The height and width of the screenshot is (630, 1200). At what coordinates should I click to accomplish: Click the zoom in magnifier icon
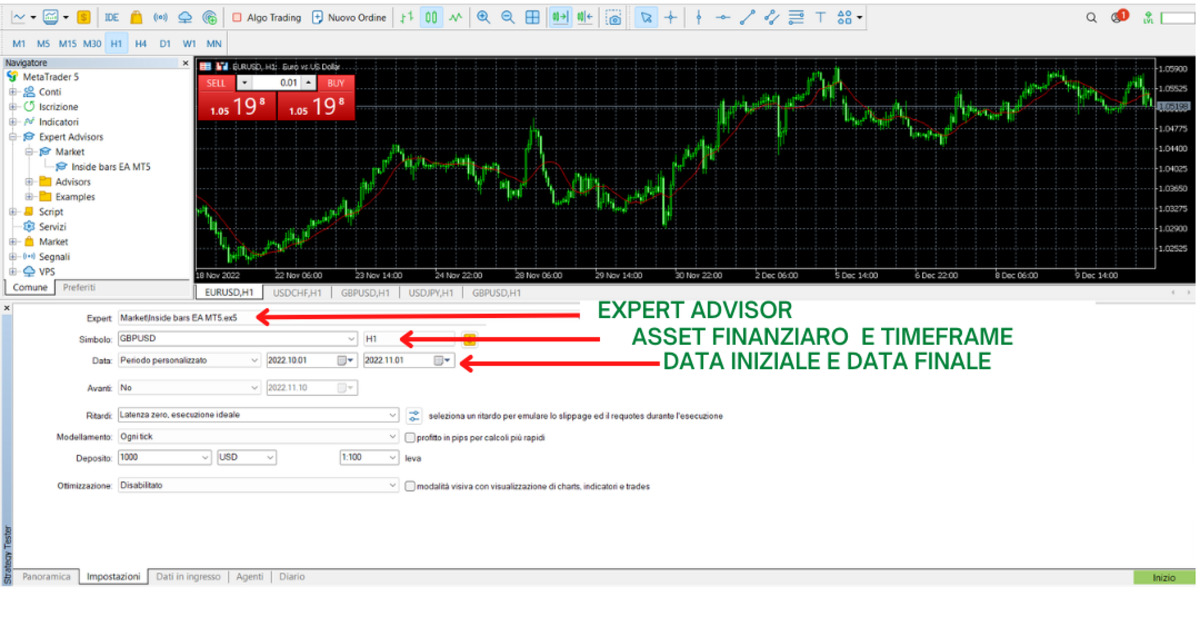484,17
